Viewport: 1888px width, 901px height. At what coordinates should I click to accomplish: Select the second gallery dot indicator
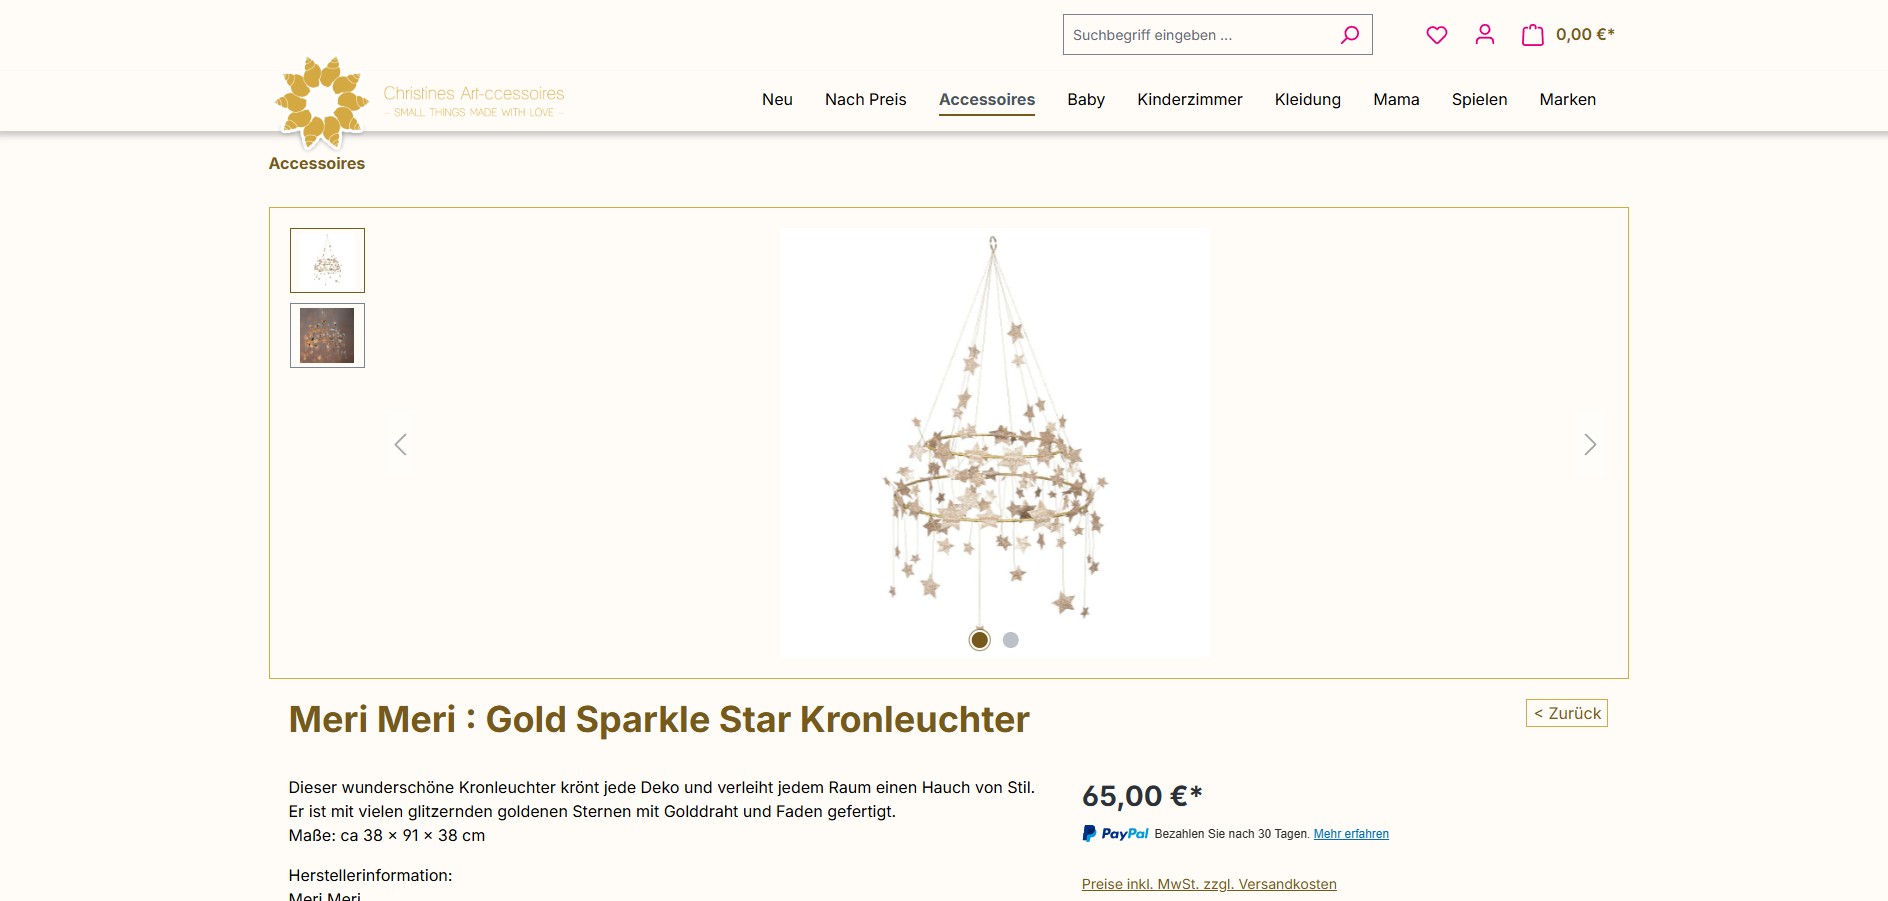pyautogui.click(x=1011, y=640)
